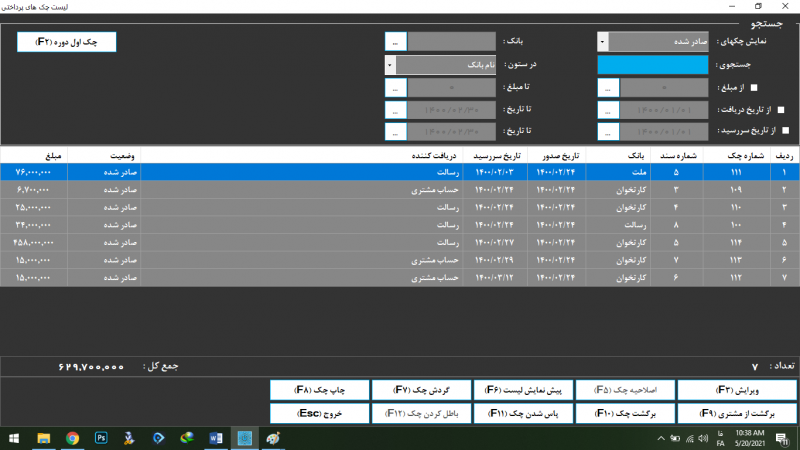800x450 pixels.
Task: Open date picker for از تاریخ سررسید
Action: [x=608, y=132]
